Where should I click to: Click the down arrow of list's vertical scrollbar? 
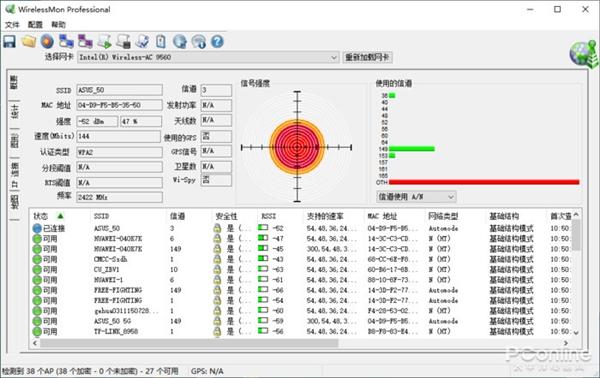[576, 333]
